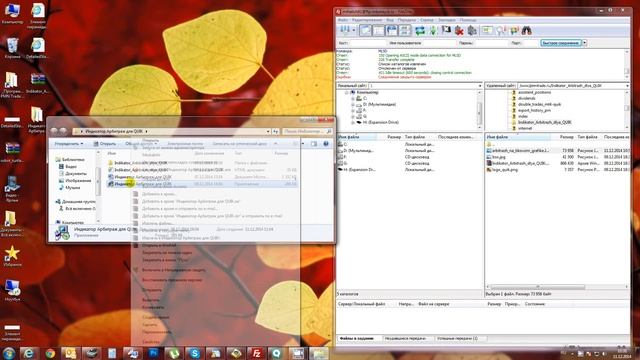Open the Файл menu in FileZilla
This screenshot has height=360, width=640.
coord(342,20)
